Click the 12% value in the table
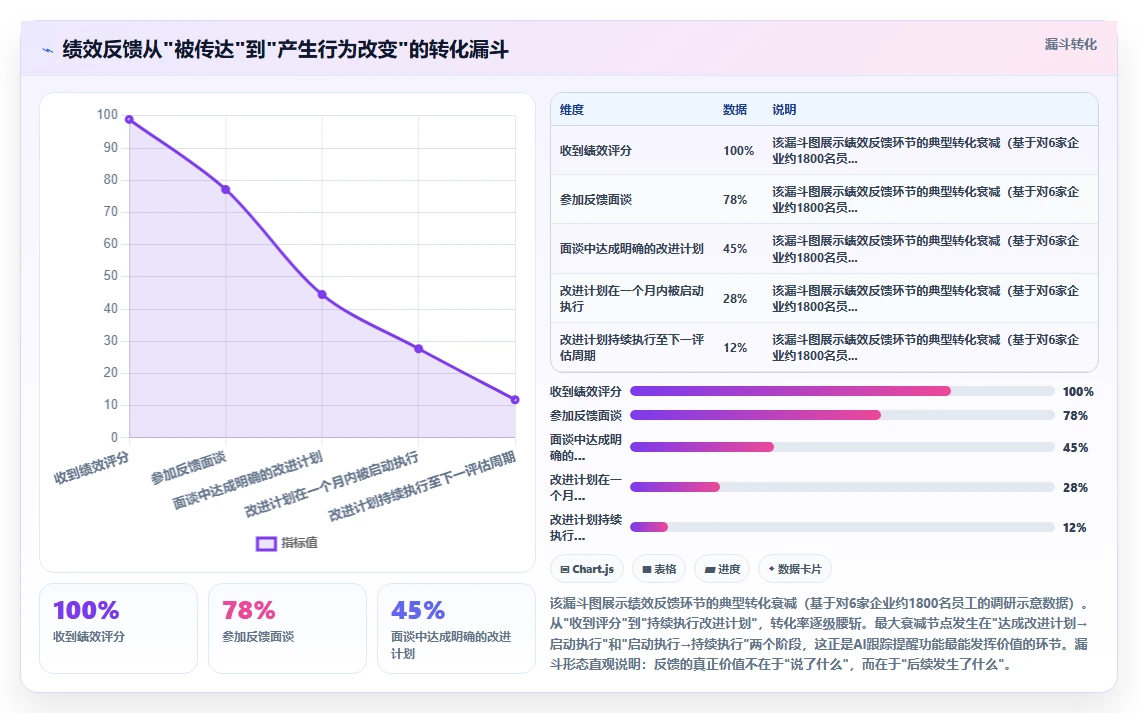Screen dimensions: 1138x713 coord(735,348)
